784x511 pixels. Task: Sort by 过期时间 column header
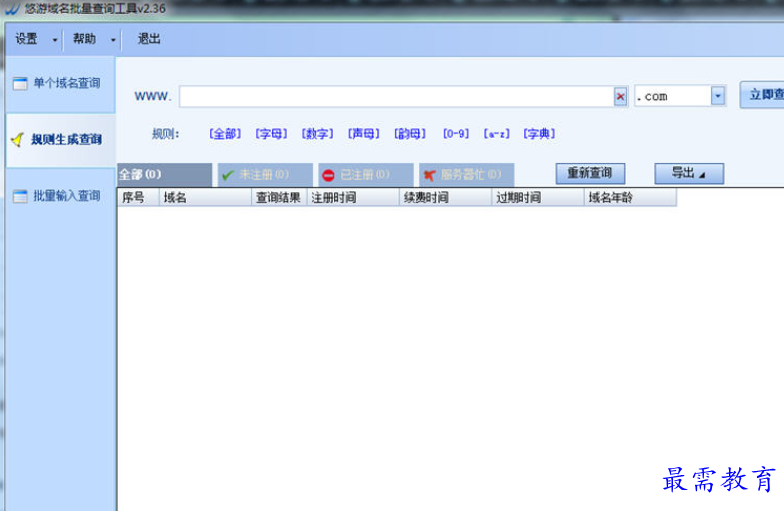[x=538, y=198]
